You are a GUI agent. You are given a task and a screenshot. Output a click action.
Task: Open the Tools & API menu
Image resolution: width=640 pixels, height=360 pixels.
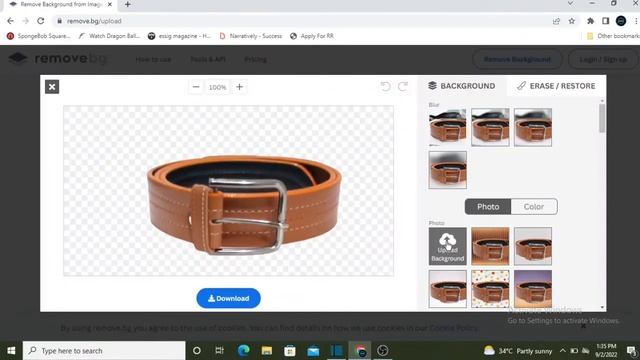[208, 60]
